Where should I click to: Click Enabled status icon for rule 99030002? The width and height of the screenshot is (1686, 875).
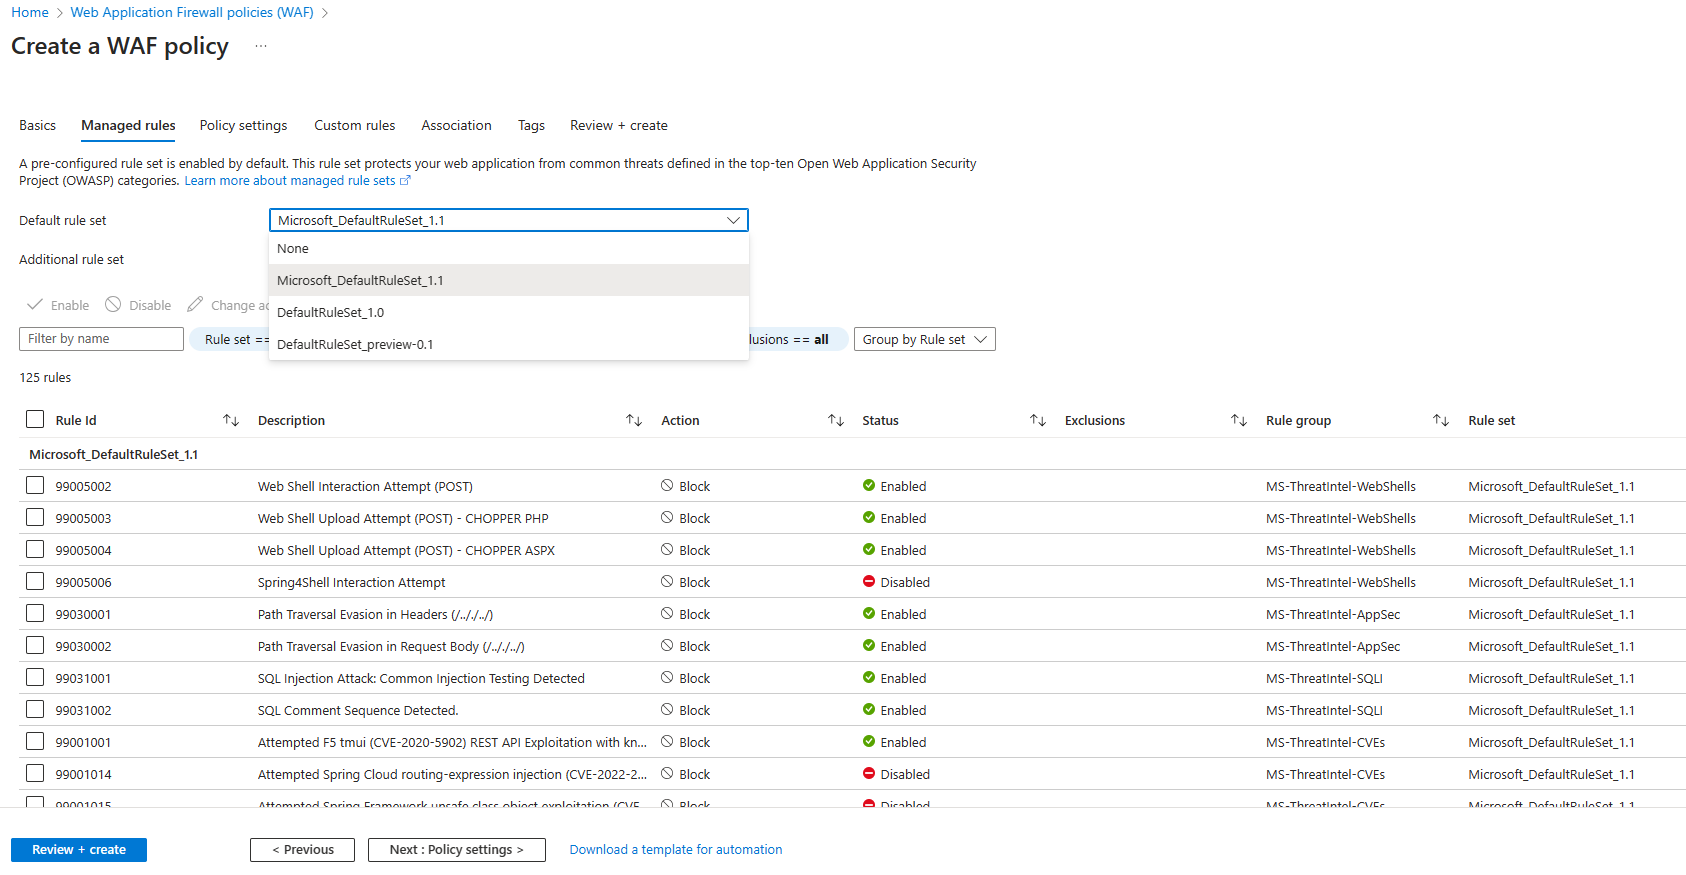coord(869,646)
